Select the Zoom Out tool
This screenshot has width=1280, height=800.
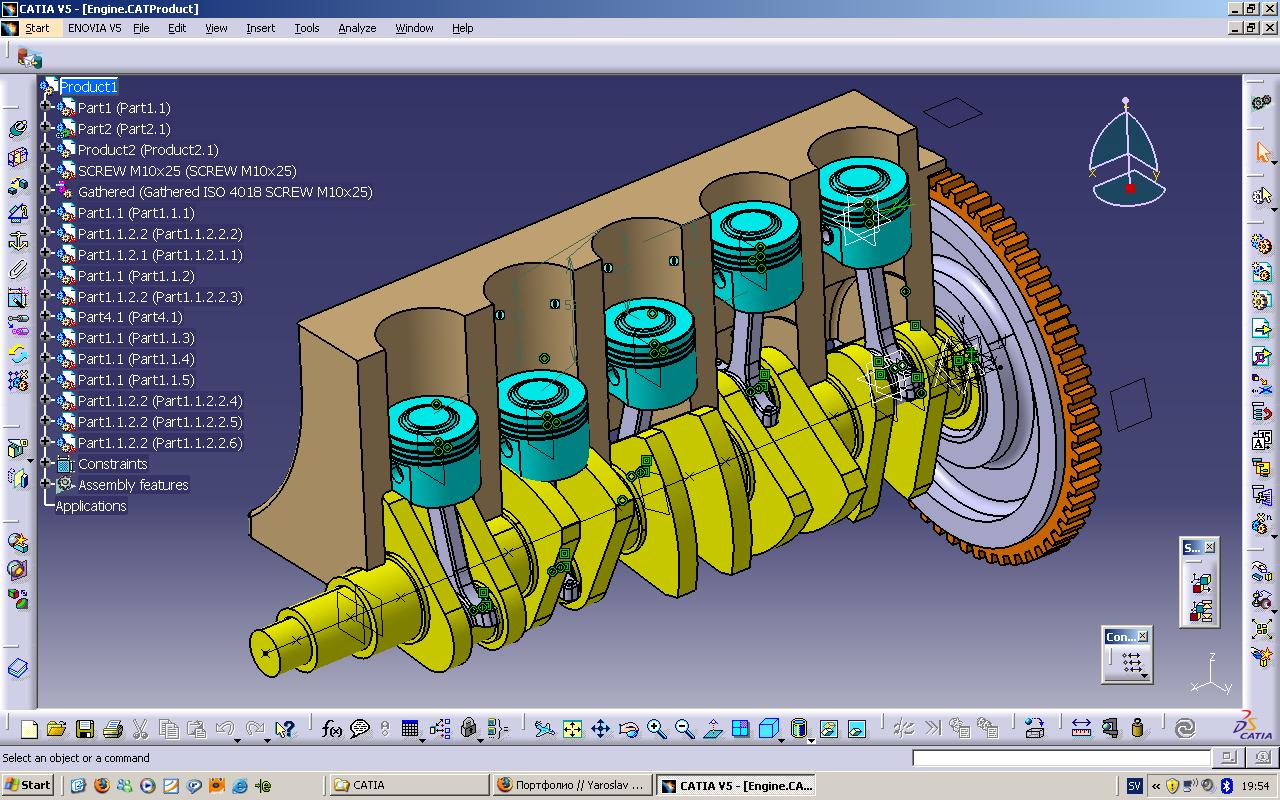683,728
